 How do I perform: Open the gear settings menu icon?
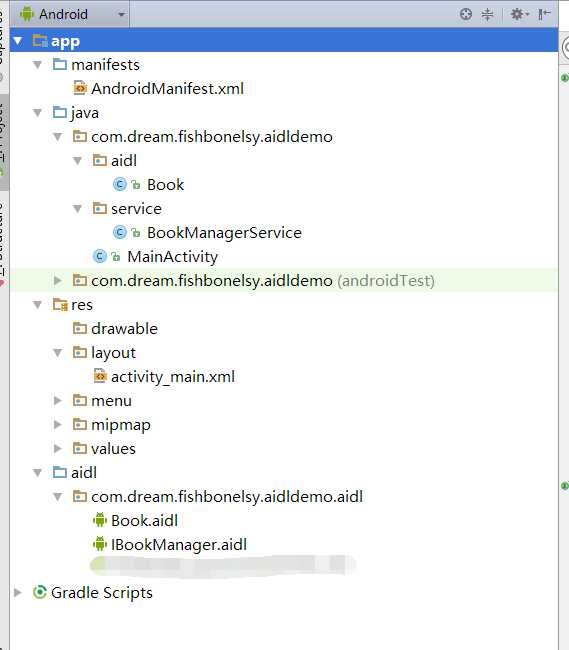click(x=520, y=14)
